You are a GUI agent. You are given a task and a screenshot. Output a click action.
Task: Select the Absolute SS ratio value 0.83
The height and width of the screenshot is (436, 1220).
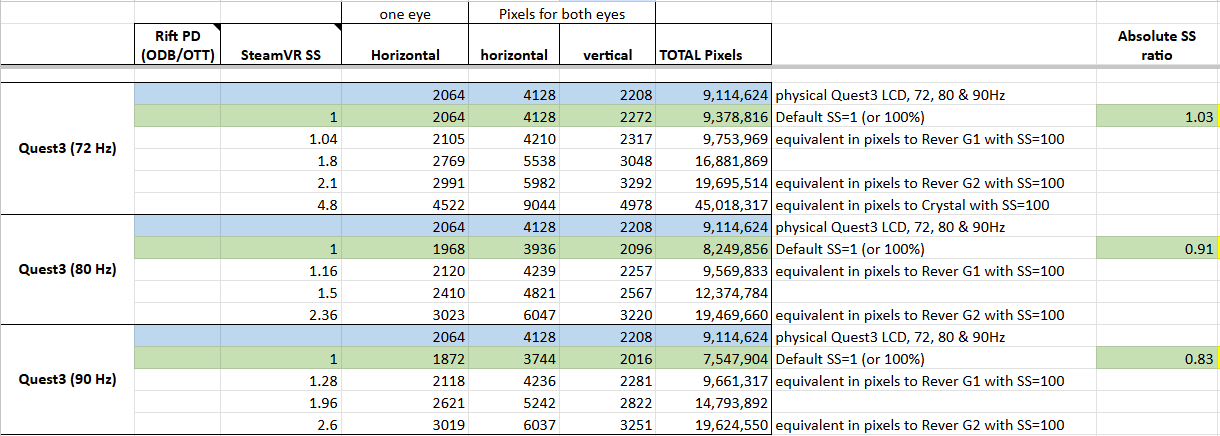pos(1158,359)
